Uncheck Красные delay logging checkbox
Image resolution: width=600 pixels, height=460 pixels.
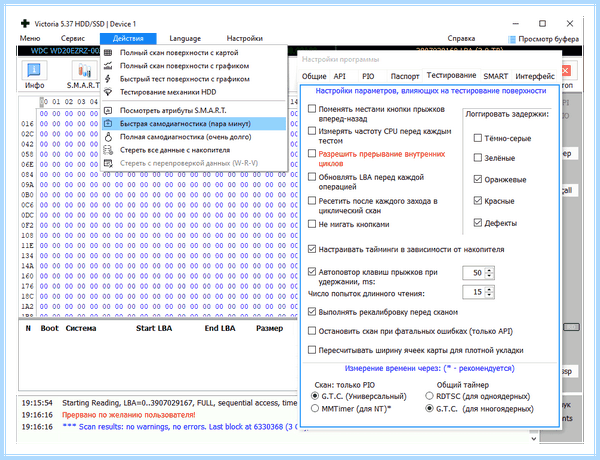point(478,201)
